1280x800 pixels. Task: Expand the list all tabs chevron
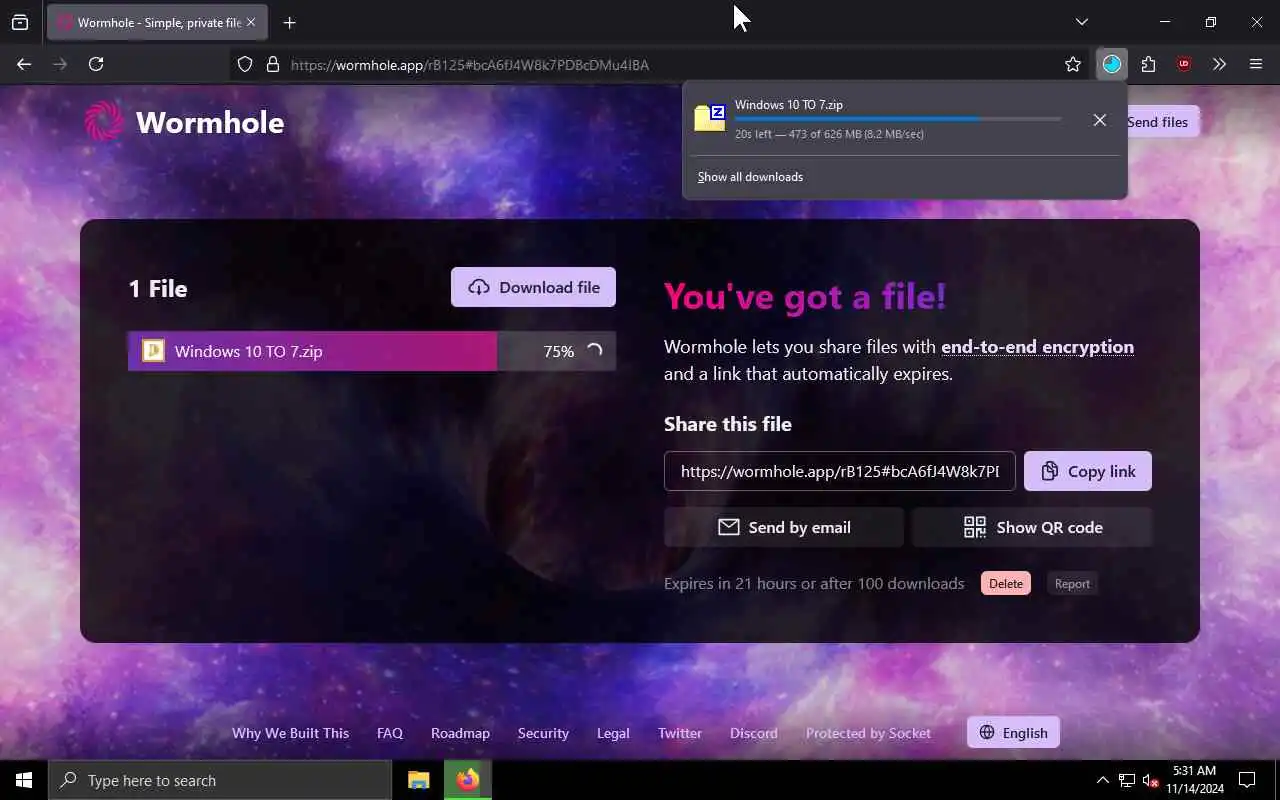coord(1082,22)
